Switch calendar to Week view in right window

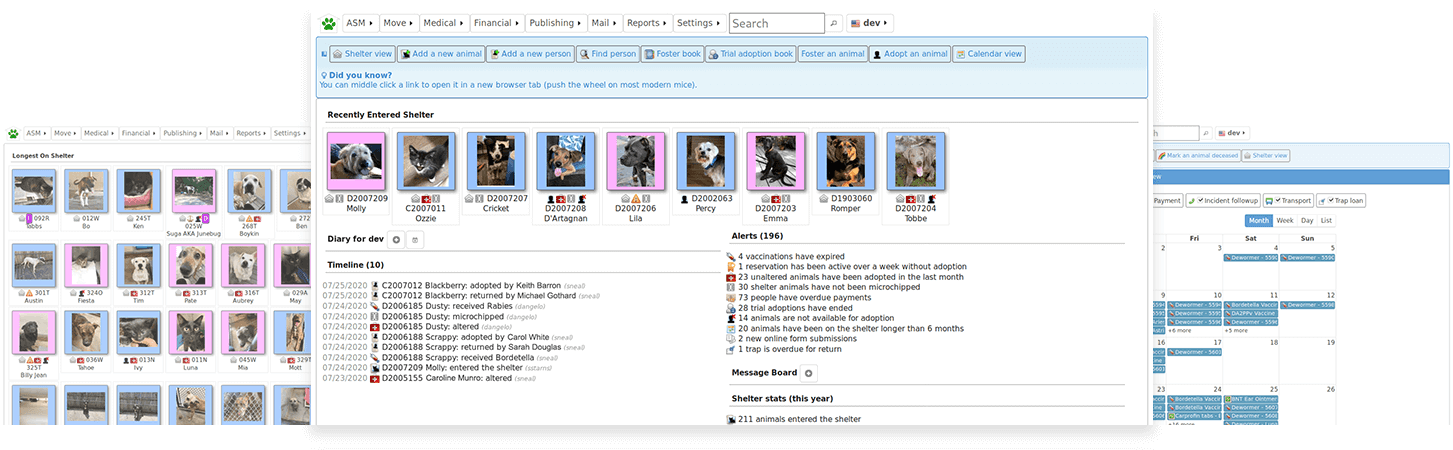(1284, 220)
